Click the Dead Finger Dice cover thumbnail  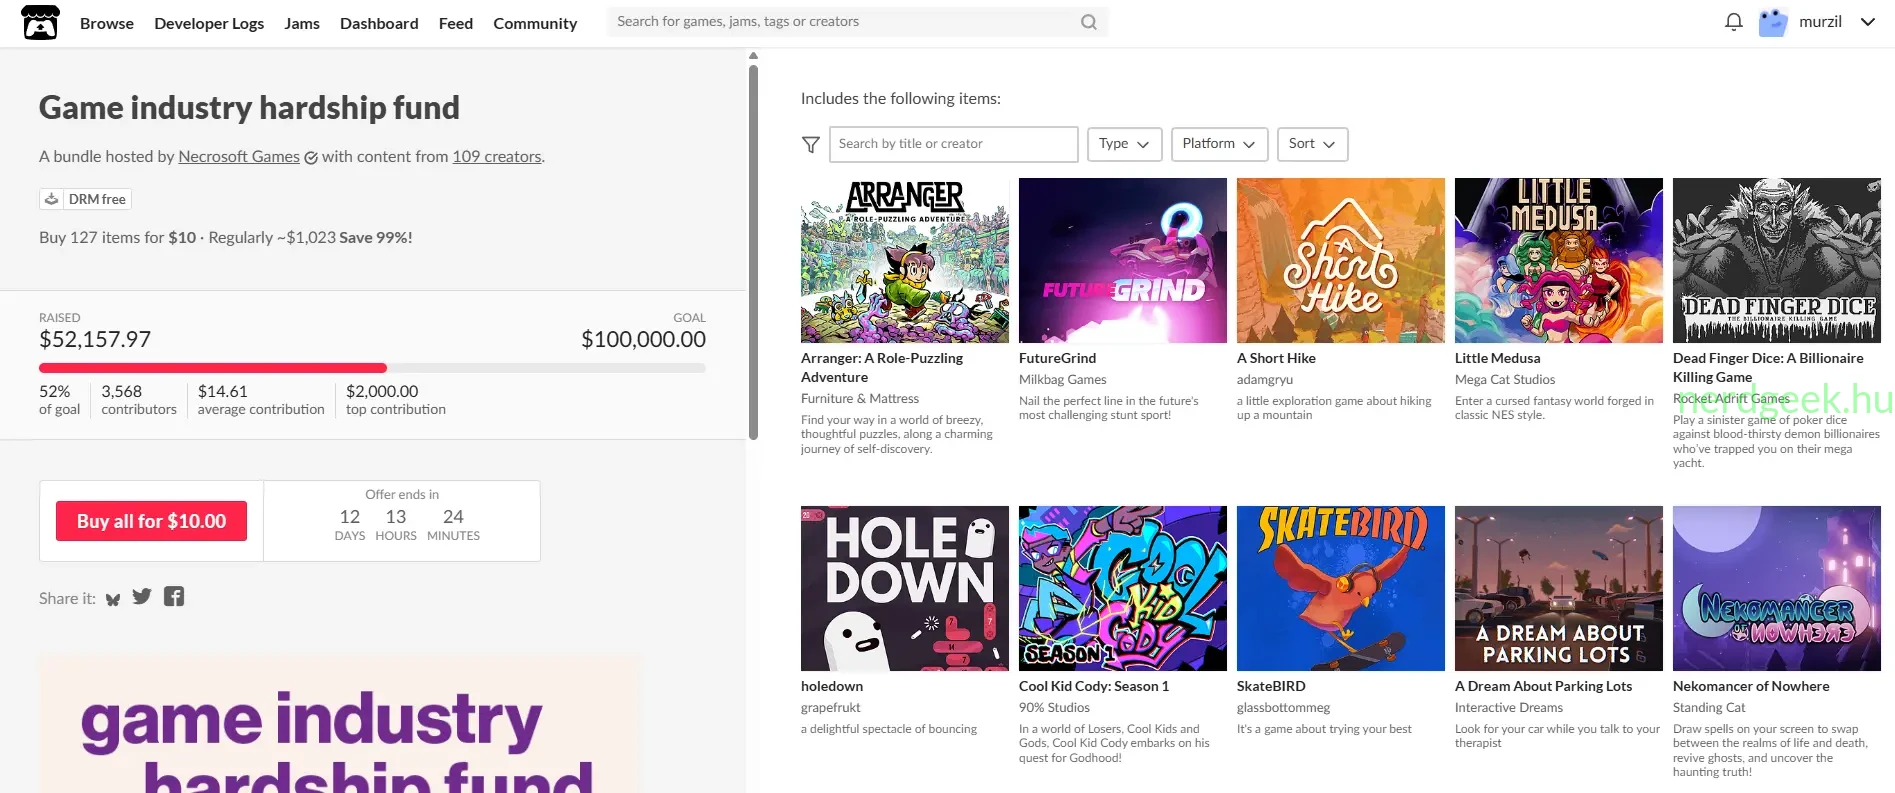click(x=1777, y=260)
